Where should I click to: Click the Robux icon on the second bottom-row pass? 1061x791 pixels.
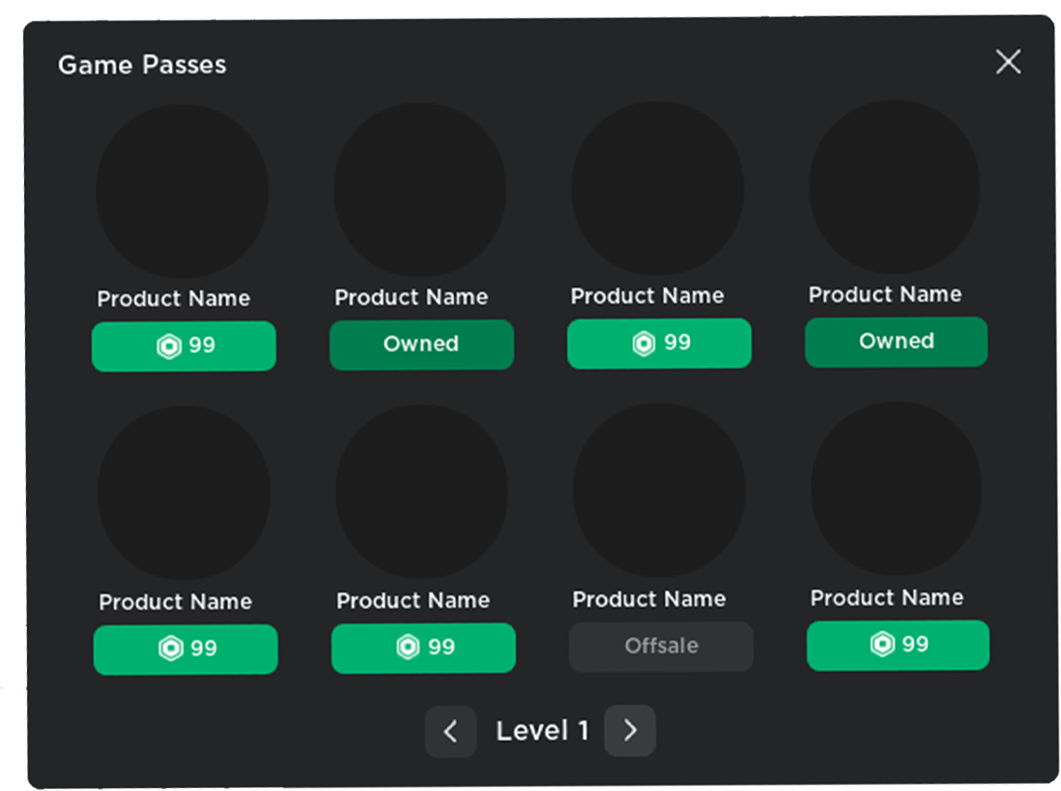[408, 648]
